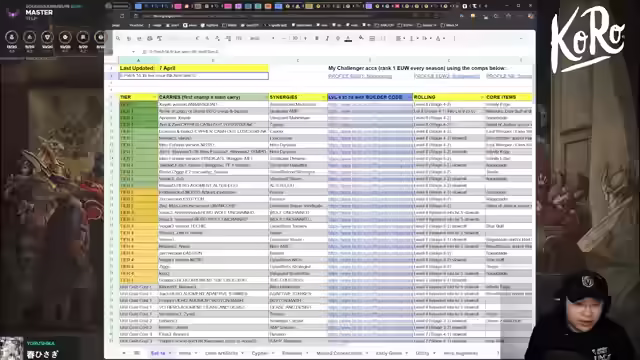Open text rotation dropdown
640x360 pixels.
click(x=440, y=38)
